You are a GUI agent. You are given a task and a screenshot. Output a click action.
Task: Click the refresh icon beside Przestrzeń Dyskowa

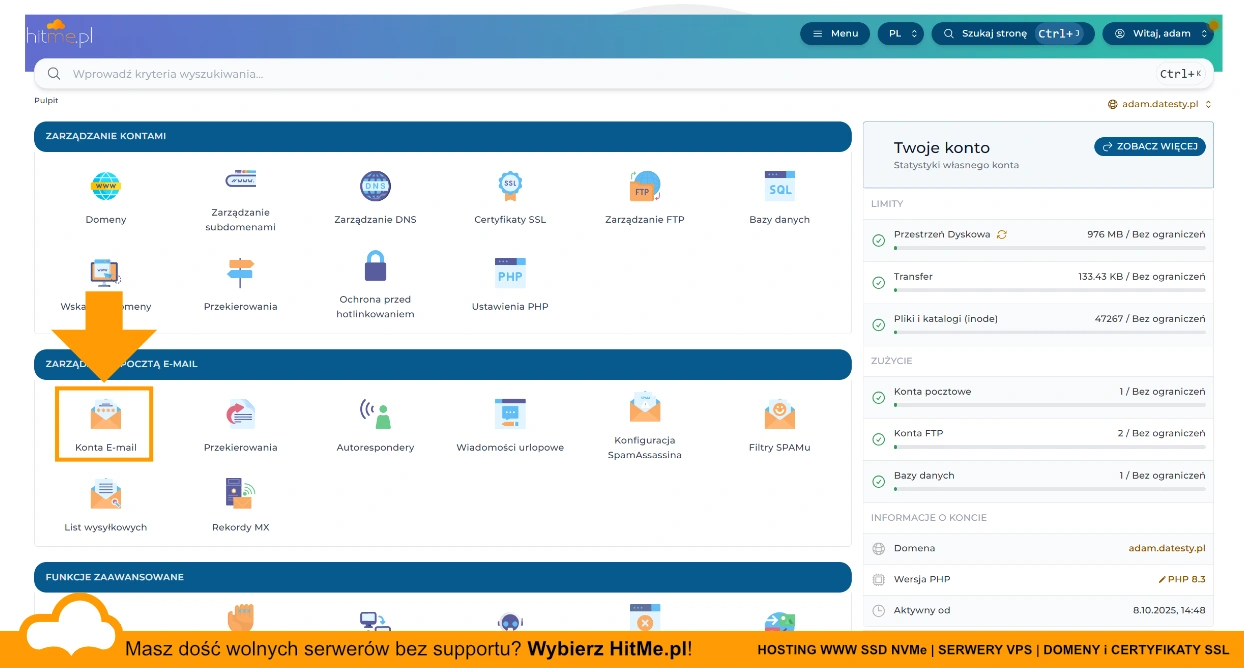click(x=1002, y=234)
